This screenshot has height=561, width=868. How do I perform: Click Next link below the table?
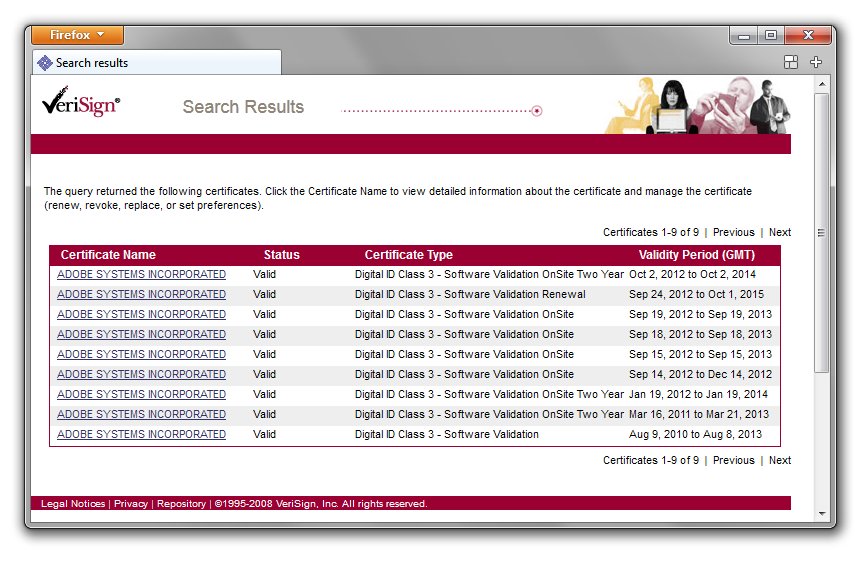click(779, 460)
